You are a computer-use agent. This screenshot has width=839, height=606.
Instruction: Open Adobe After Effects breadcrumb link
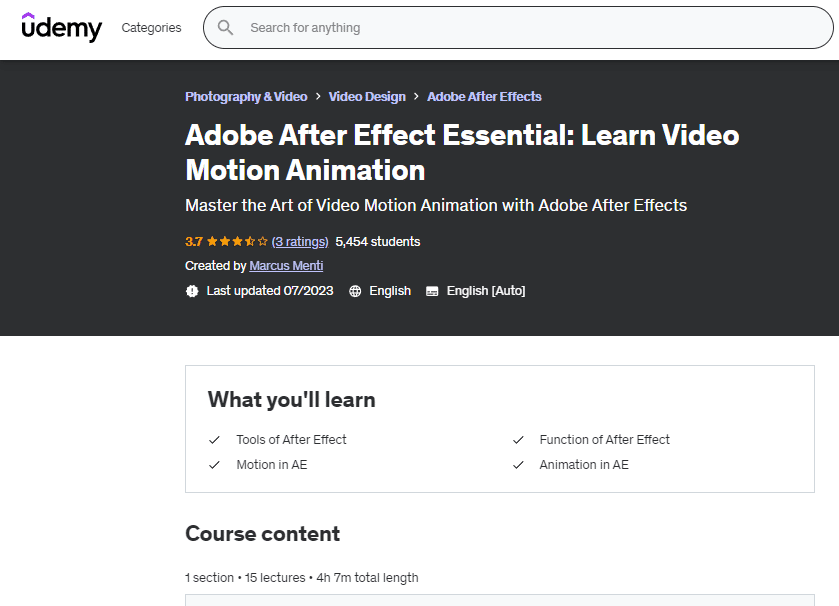coord(484,97)
